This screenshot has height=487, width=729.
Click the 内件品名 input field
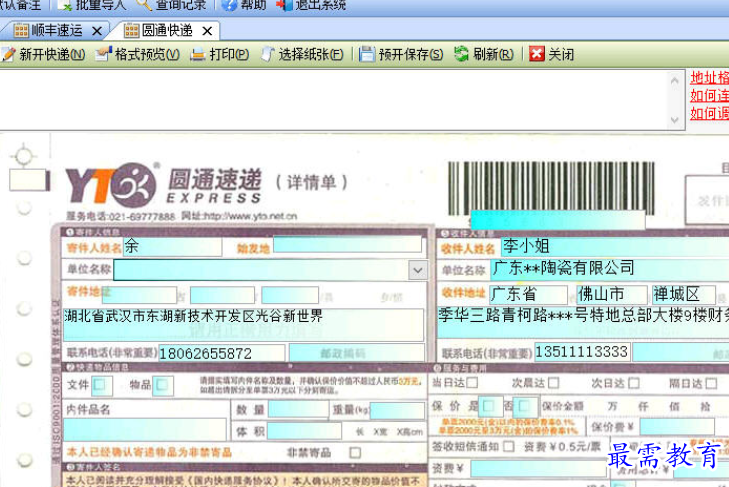(145, 429)
